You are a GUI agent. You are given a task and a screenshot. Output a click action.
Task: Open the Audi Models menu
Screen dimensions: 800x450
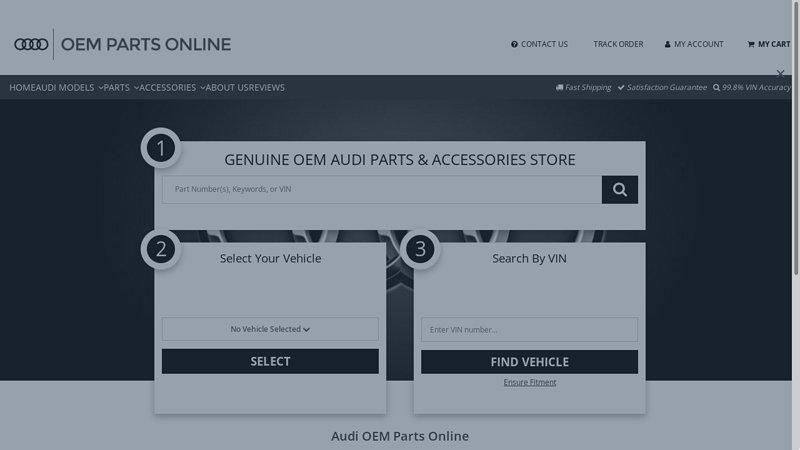tap(65, 88)
